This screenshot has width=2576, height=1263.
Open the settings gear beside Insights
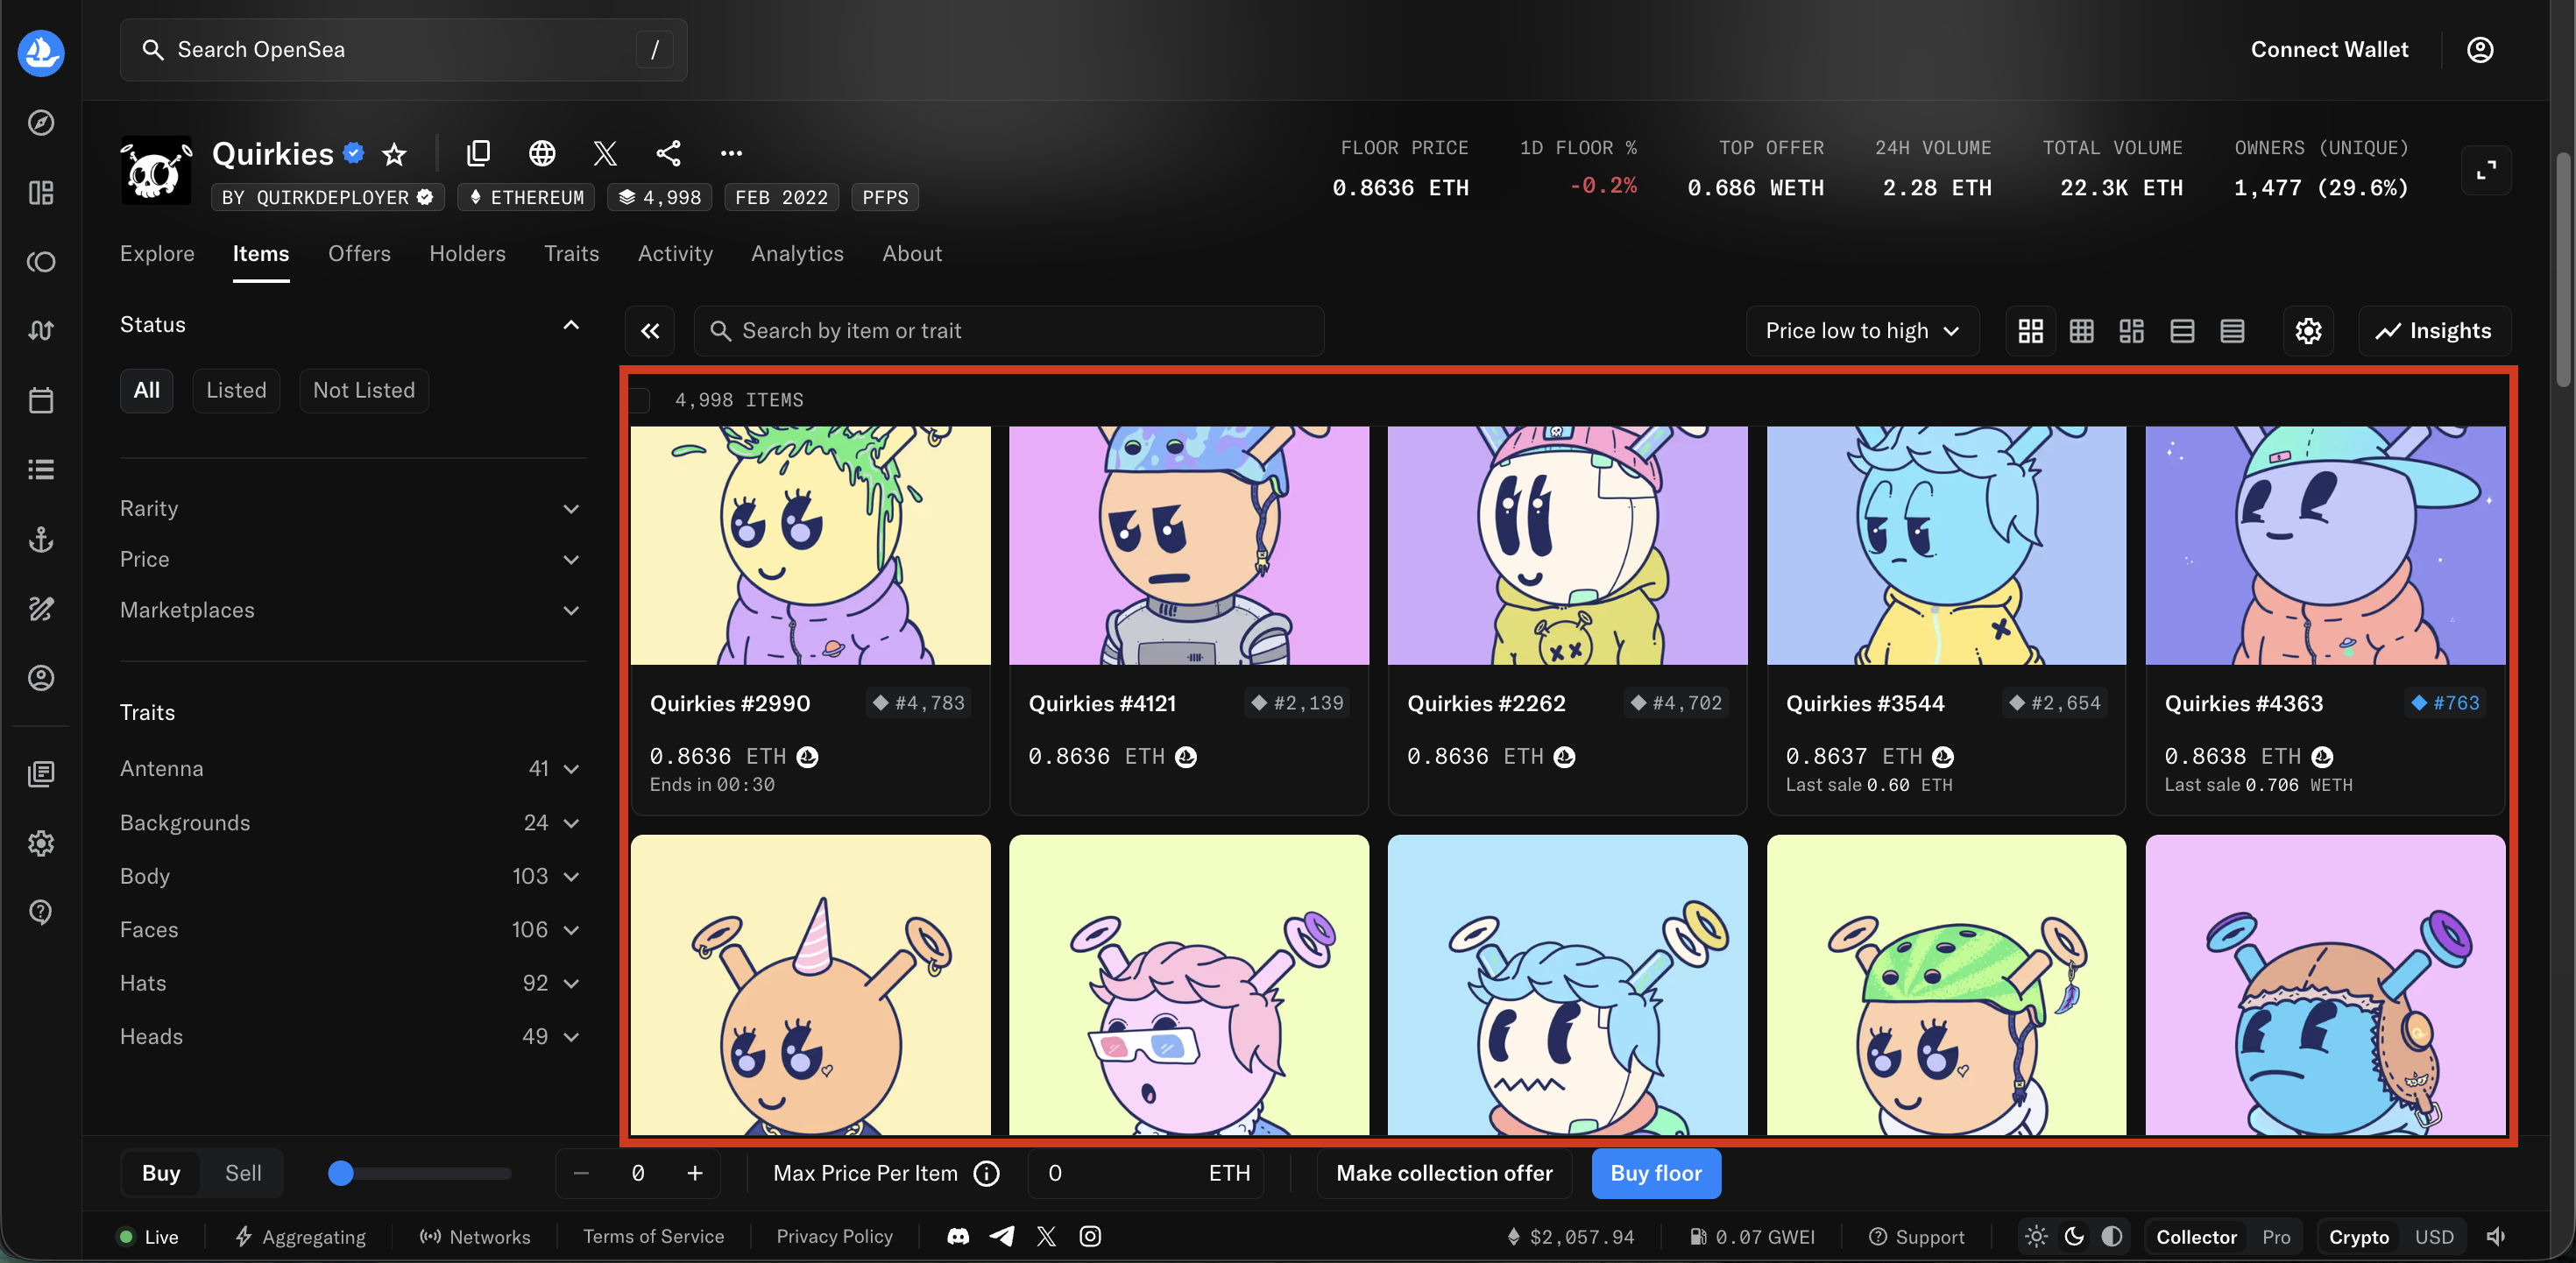click(2308, 330)
